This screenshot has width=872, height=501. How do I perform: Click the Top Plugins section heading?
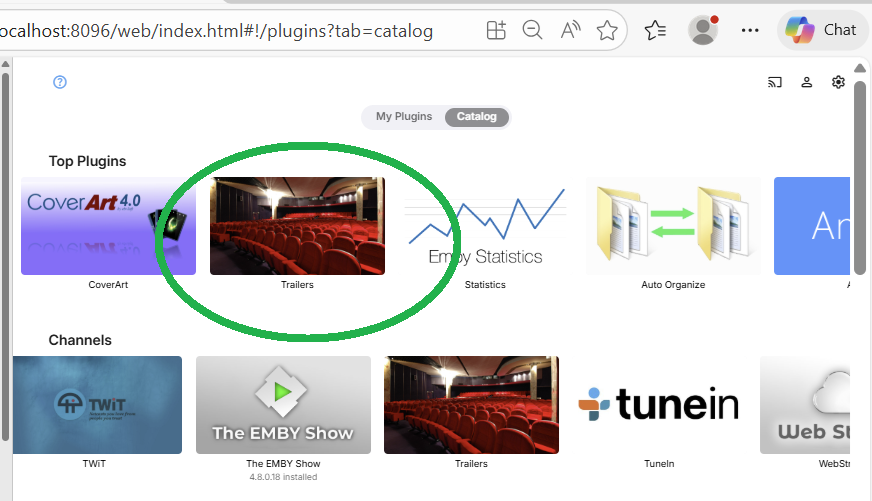[x=87, y=161]
